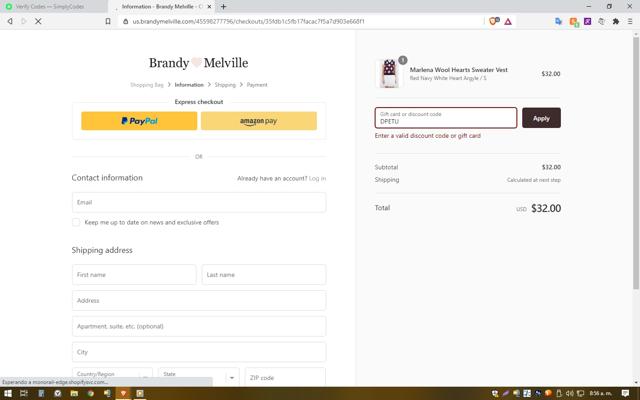
Task: Open the notification center icon
Action: pos(625,393)
